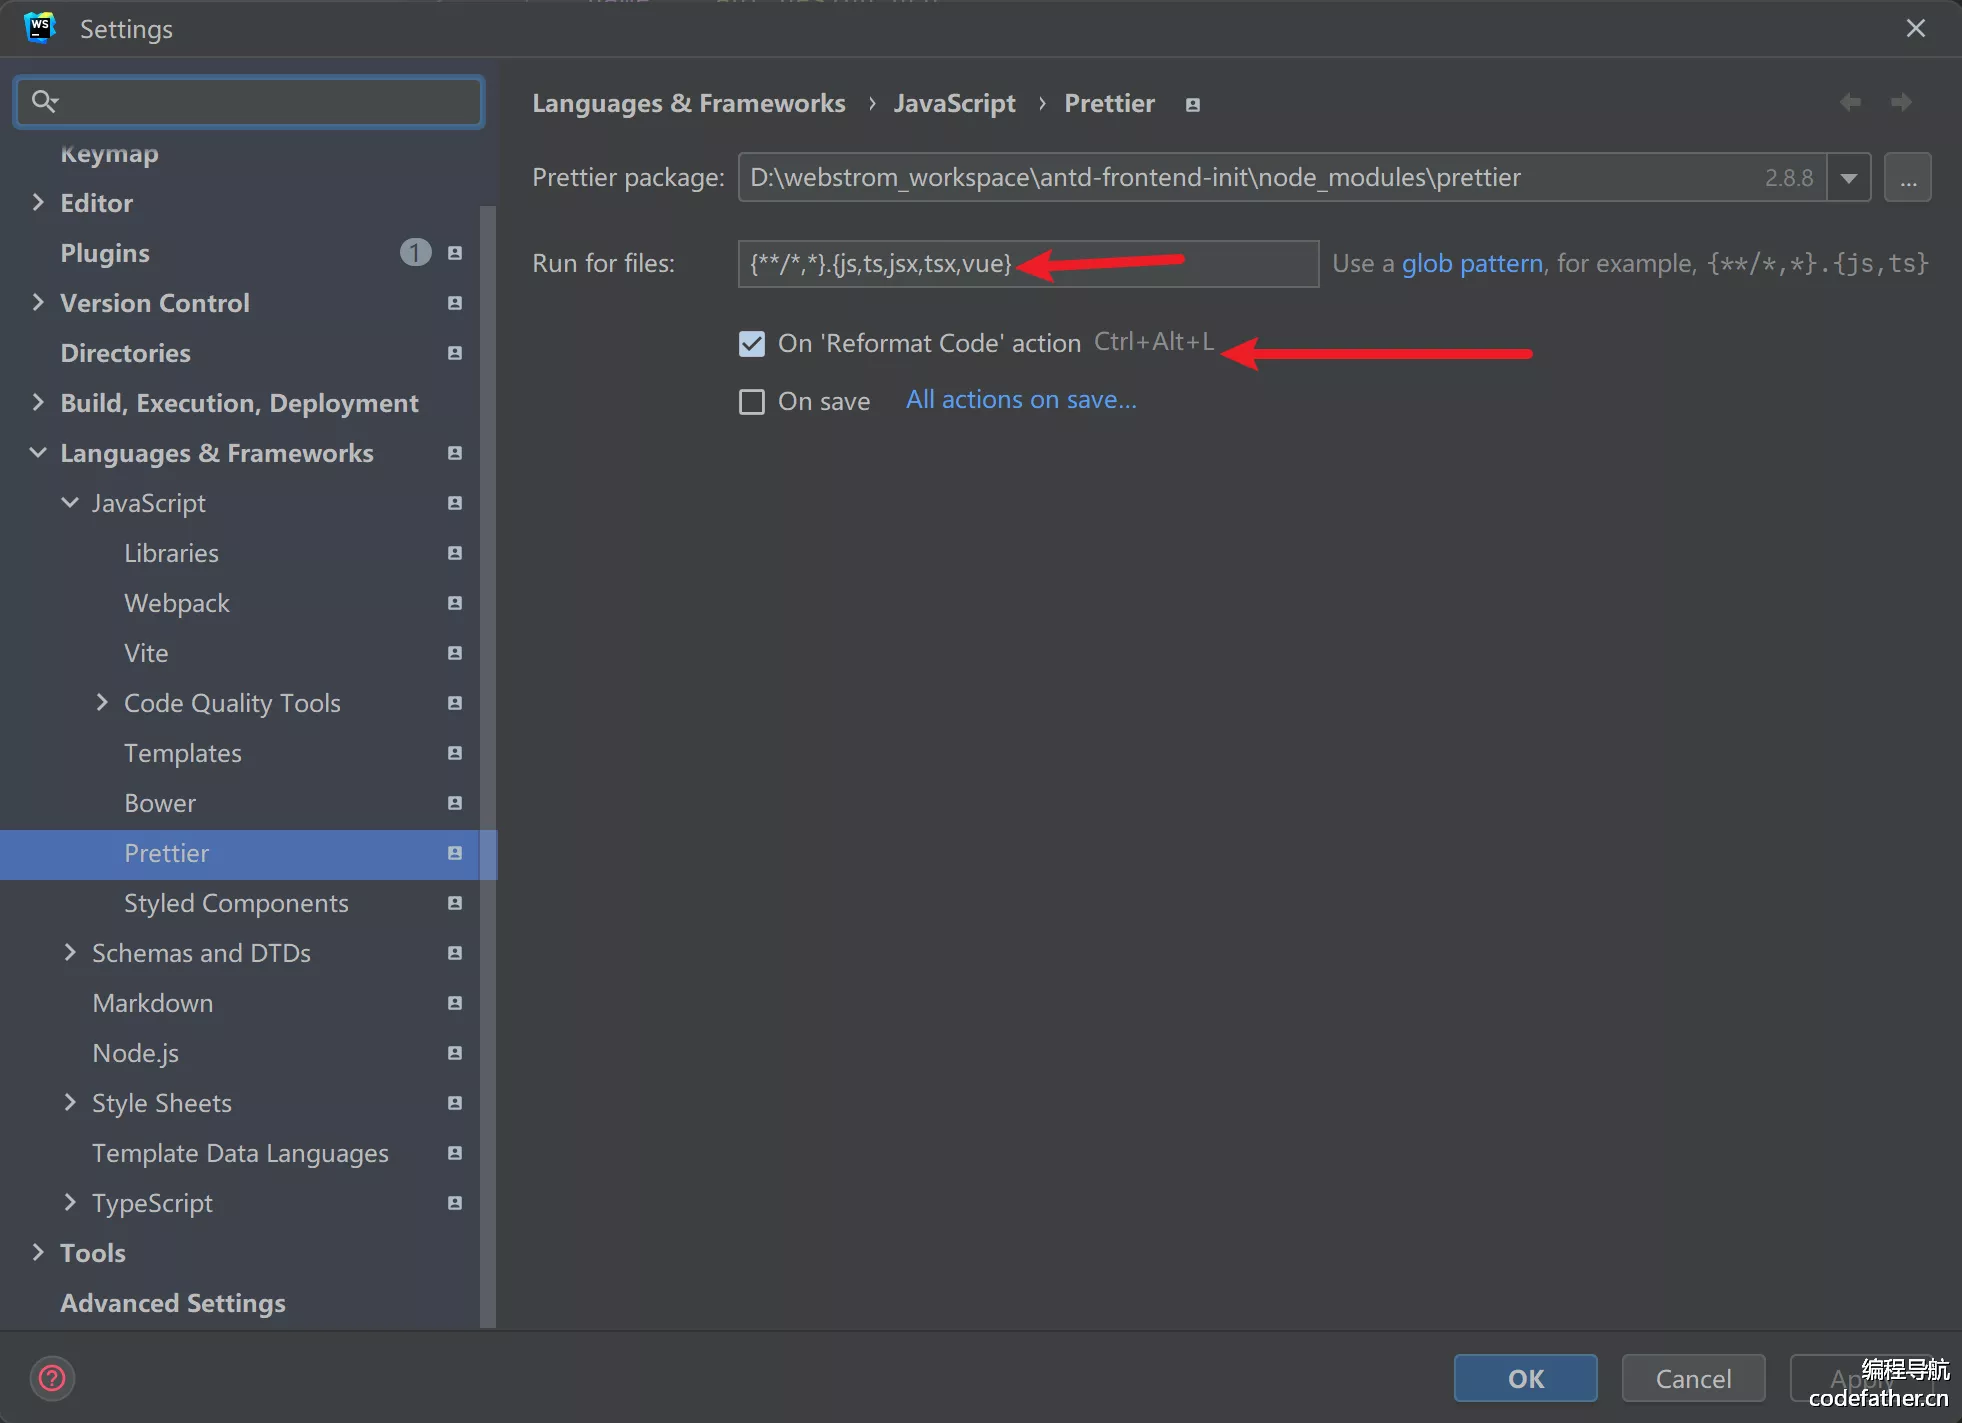This screenshot has height=1423, width=1962.
Task: Open the help question mark icon
Action: pyautogui.click(x=52, y=1379)
